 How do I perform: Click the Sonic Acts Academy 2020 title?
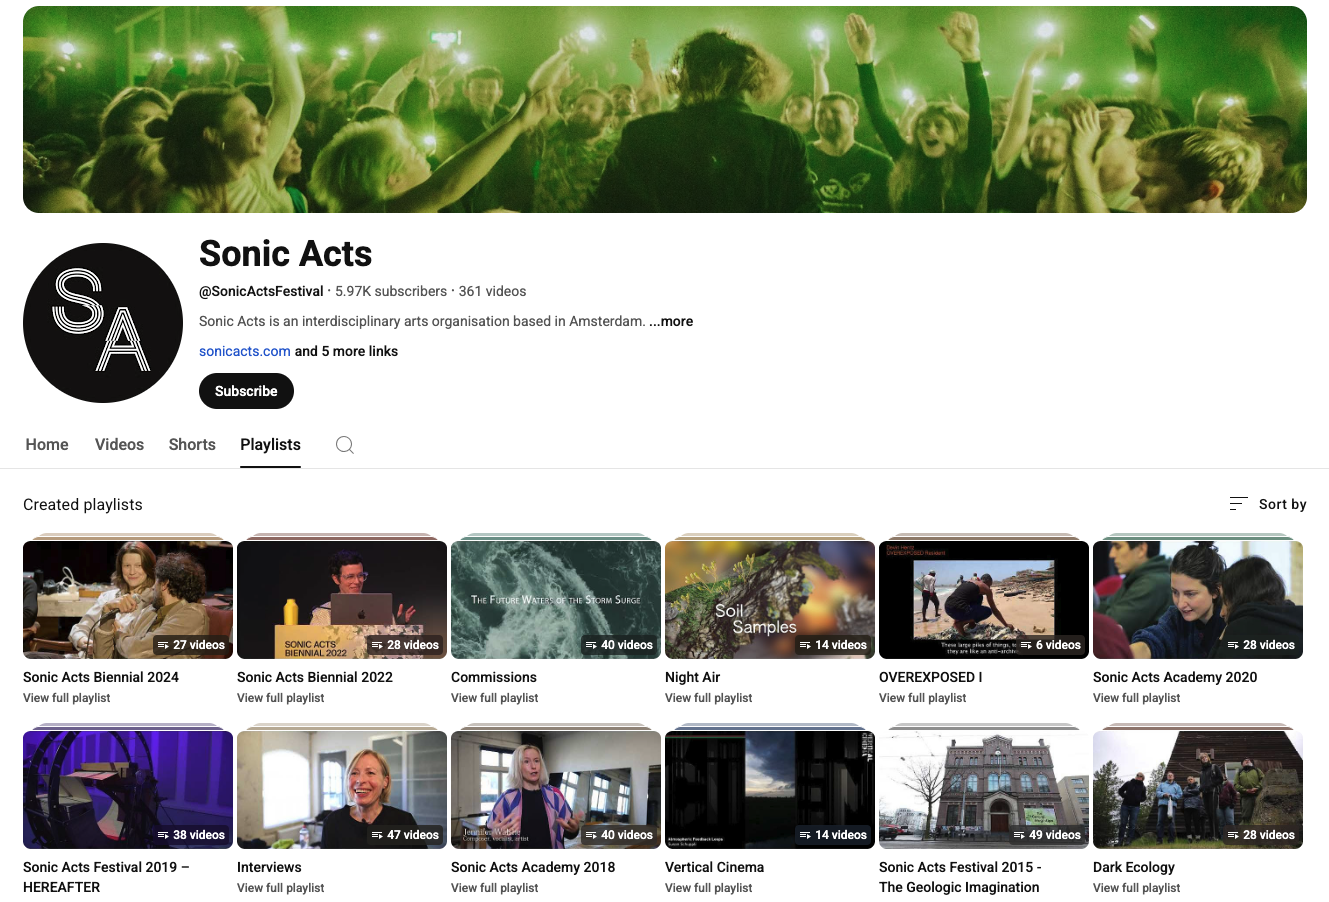(x=1175, y=677)
